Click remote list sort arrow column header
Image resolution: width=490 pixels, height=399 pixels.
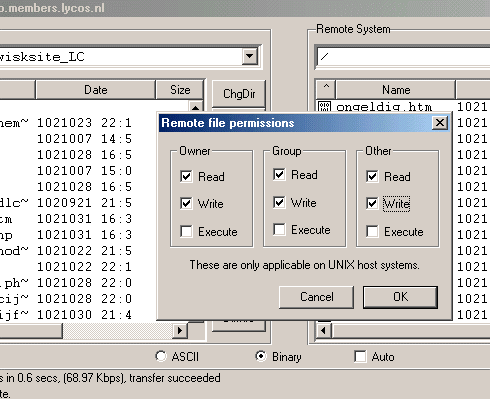(x=326, y=90)
